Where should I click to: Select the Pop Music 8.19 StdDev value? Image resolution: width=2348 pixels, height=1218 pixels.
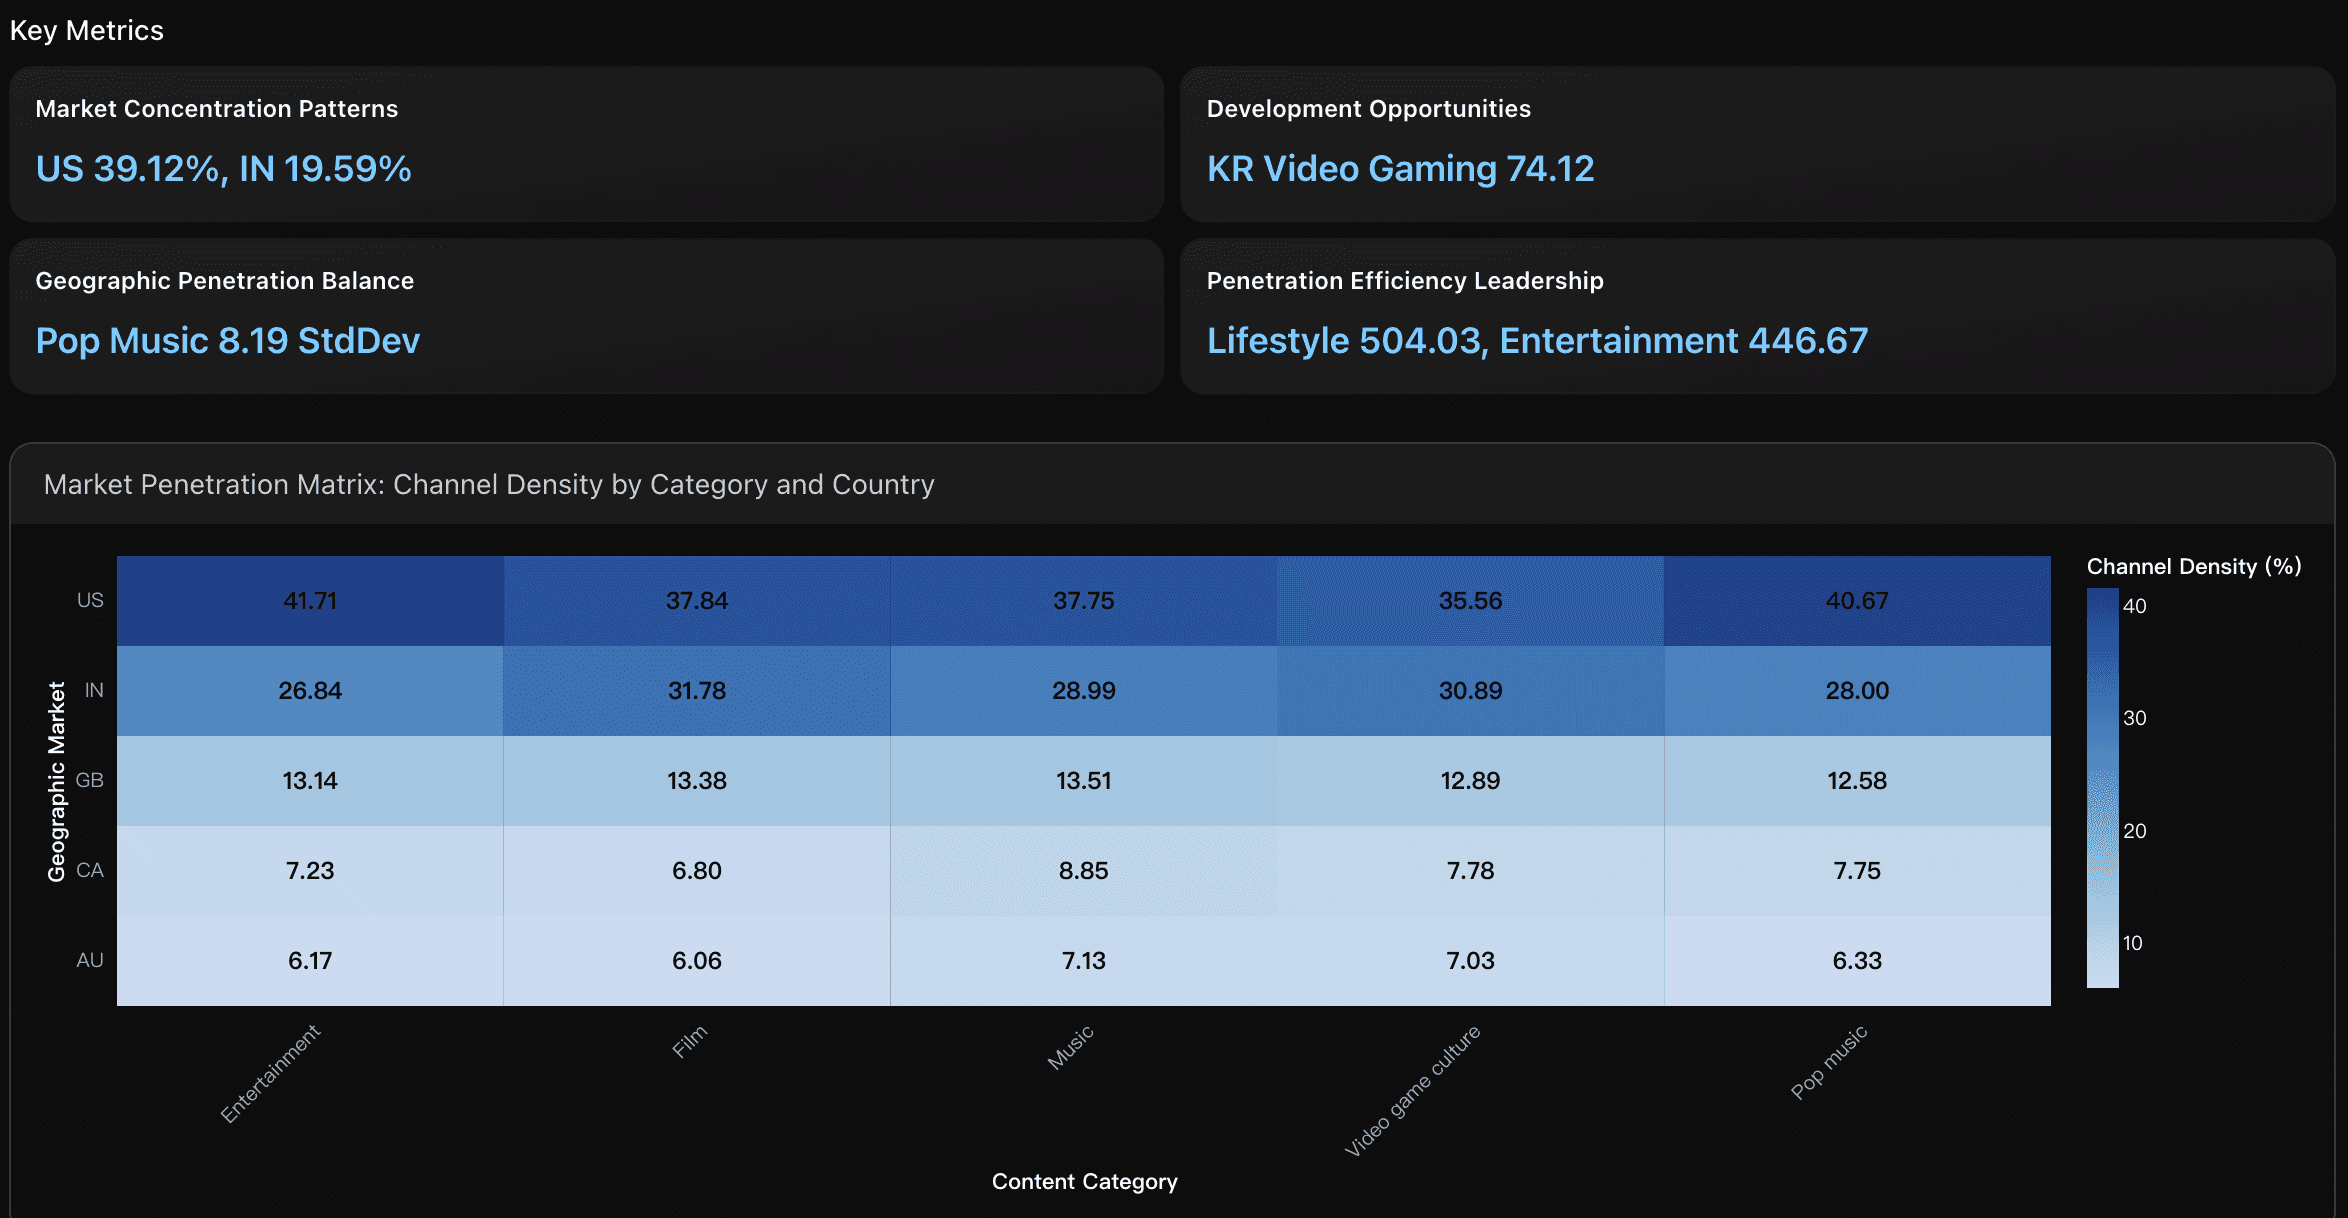227,340
